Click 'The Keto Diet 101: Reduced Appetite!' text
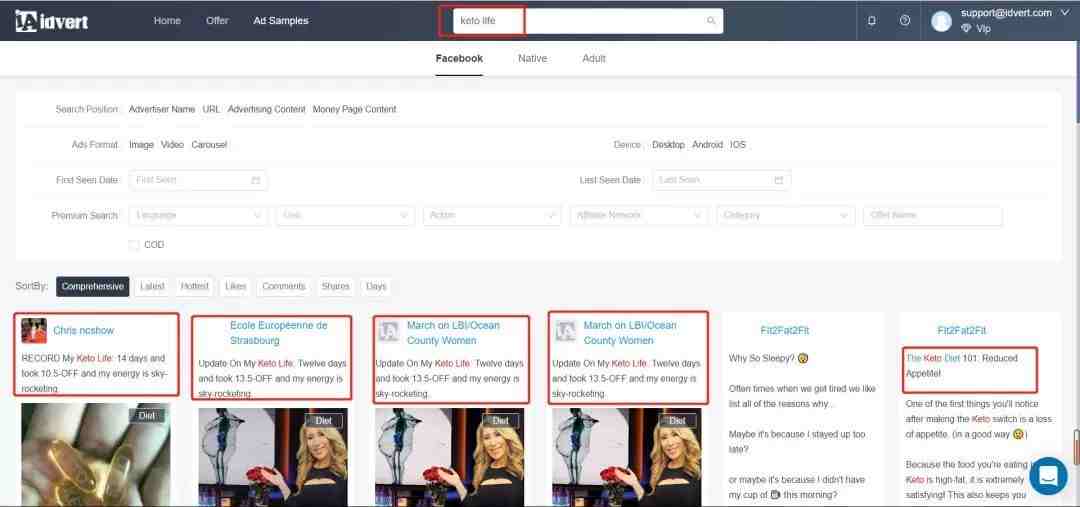1080x507 pixels. (x=962, y=366)
